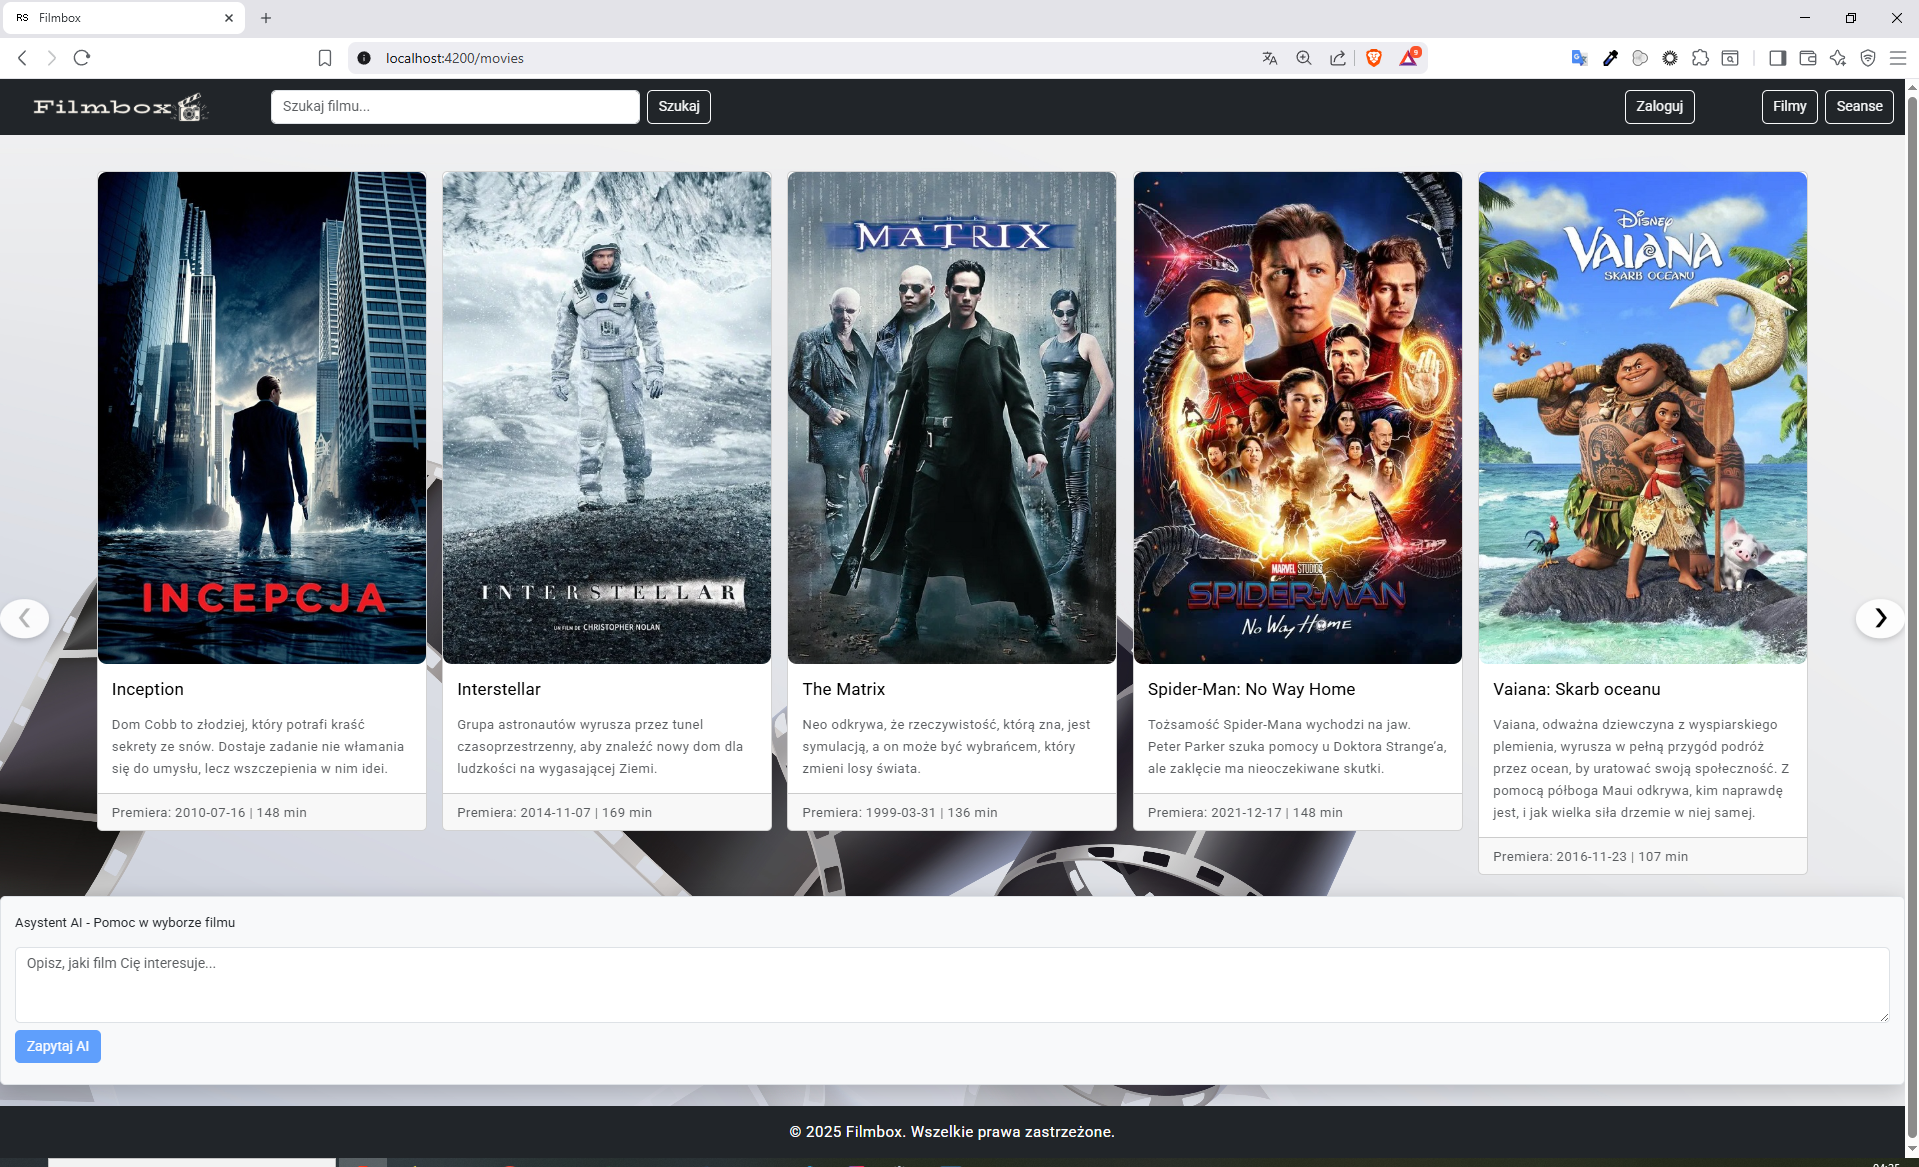Click the Filmbox logo in the navbar

tap(120, 106)
